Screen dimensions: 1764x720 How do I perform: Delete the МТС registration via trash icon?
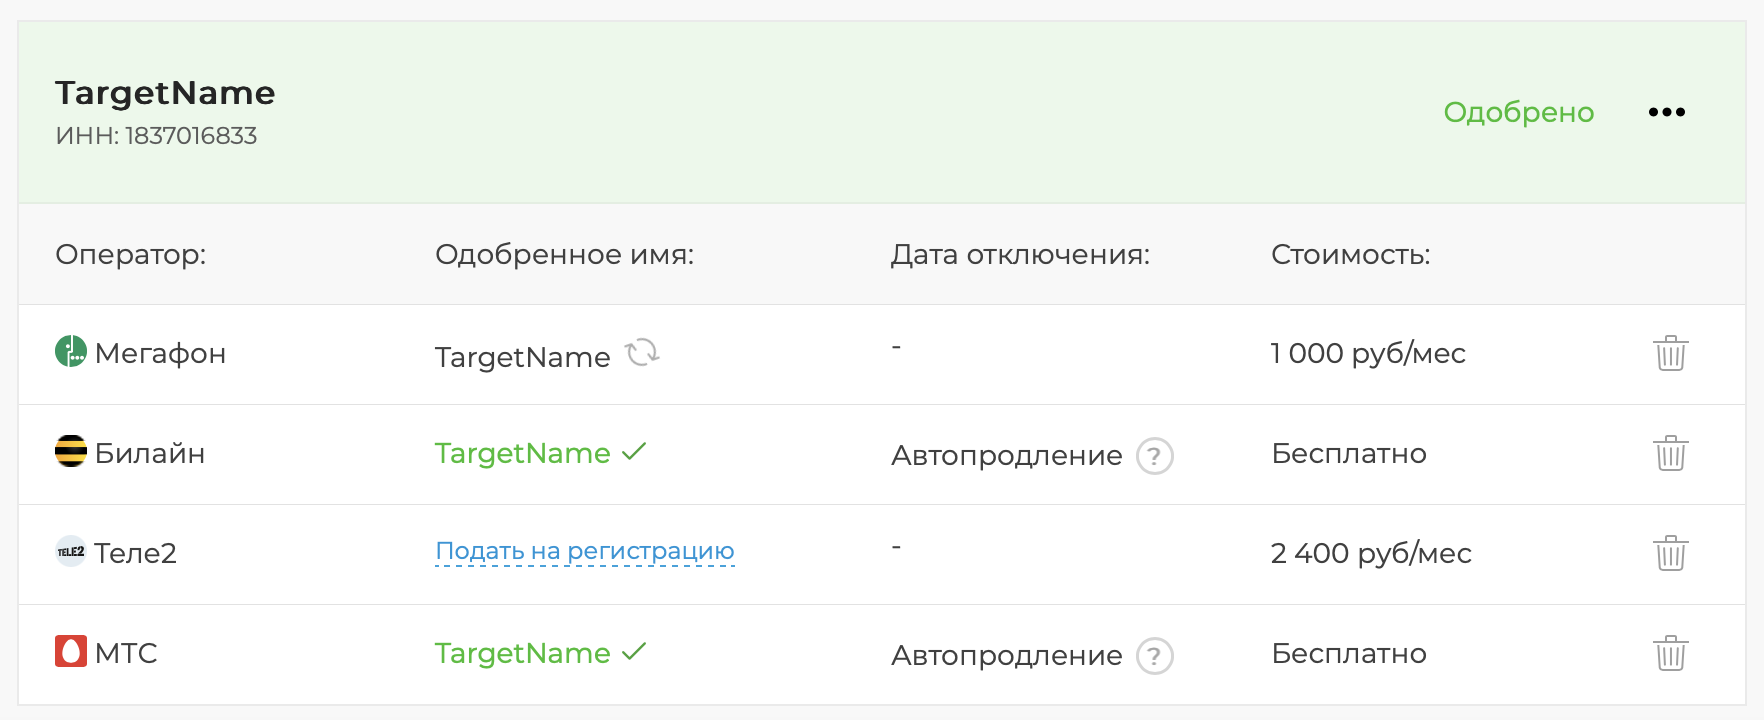[1669, 653]
